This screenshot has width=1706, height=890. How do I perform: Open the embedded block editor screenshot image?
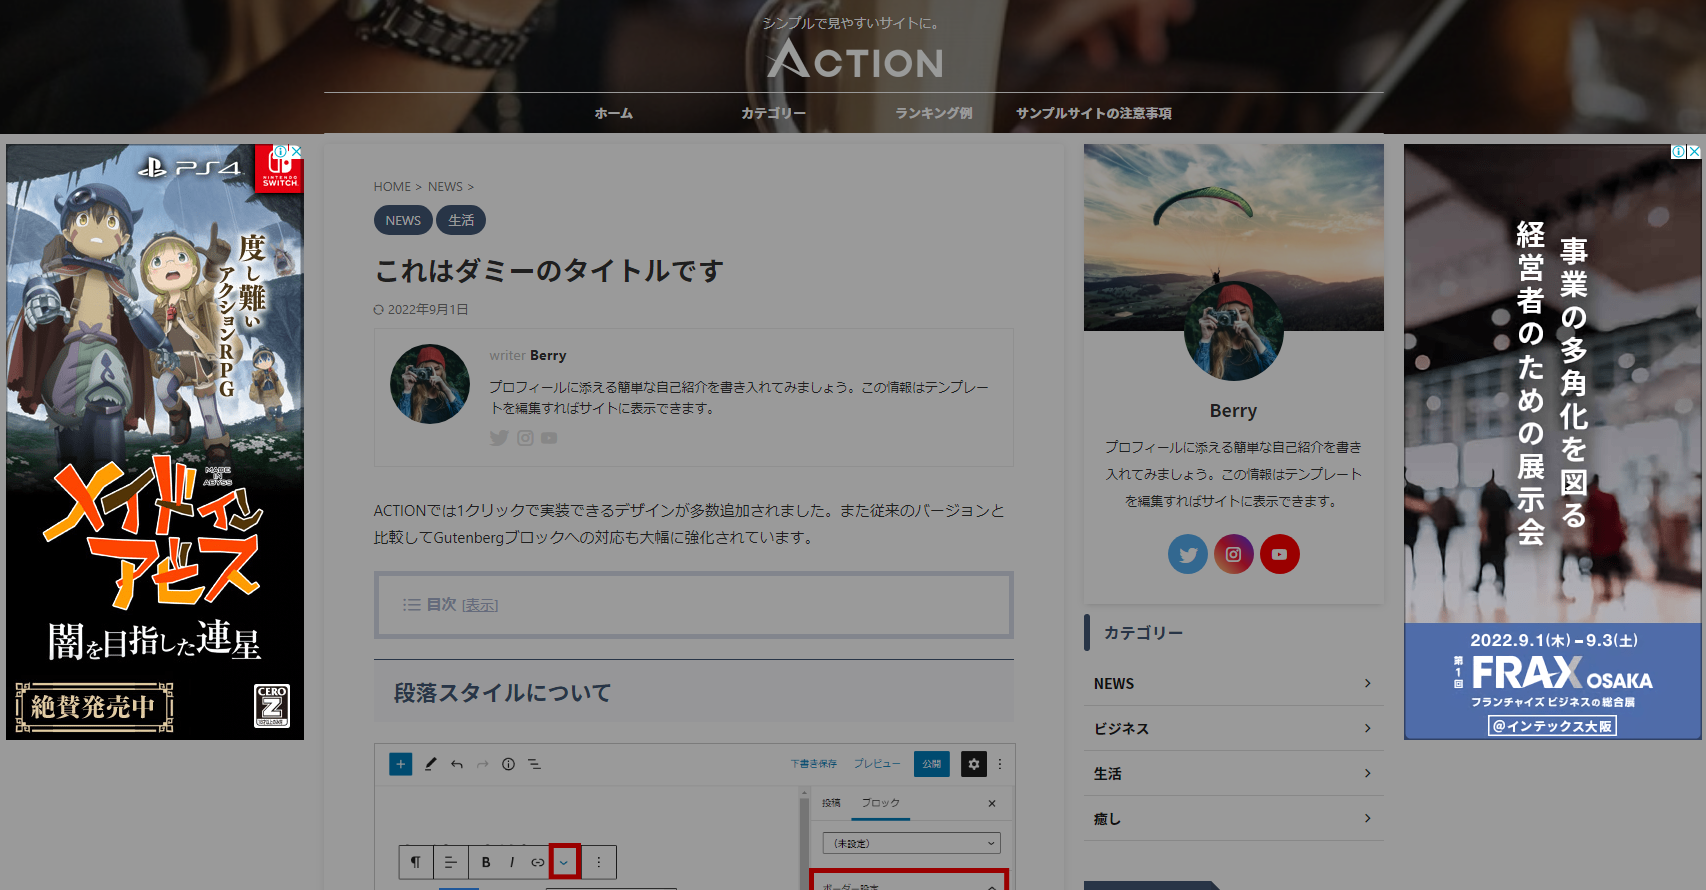(695, 816)
